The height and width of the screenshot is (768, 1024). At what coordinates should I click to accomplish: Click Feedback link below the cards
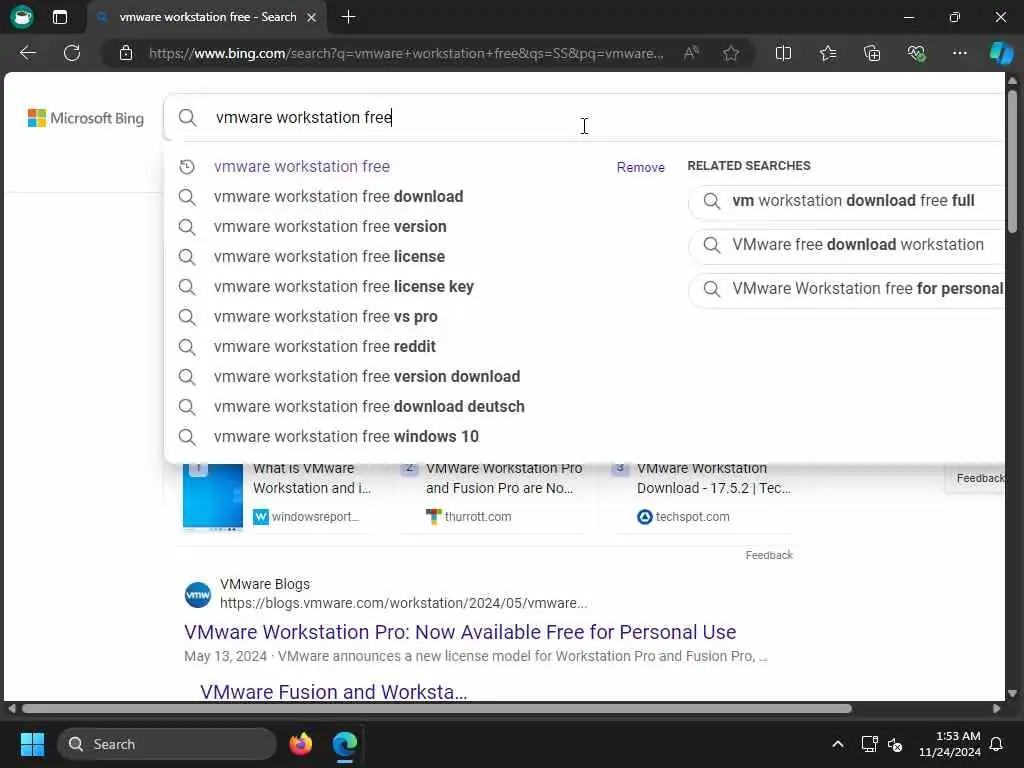[x=769, y=555]
